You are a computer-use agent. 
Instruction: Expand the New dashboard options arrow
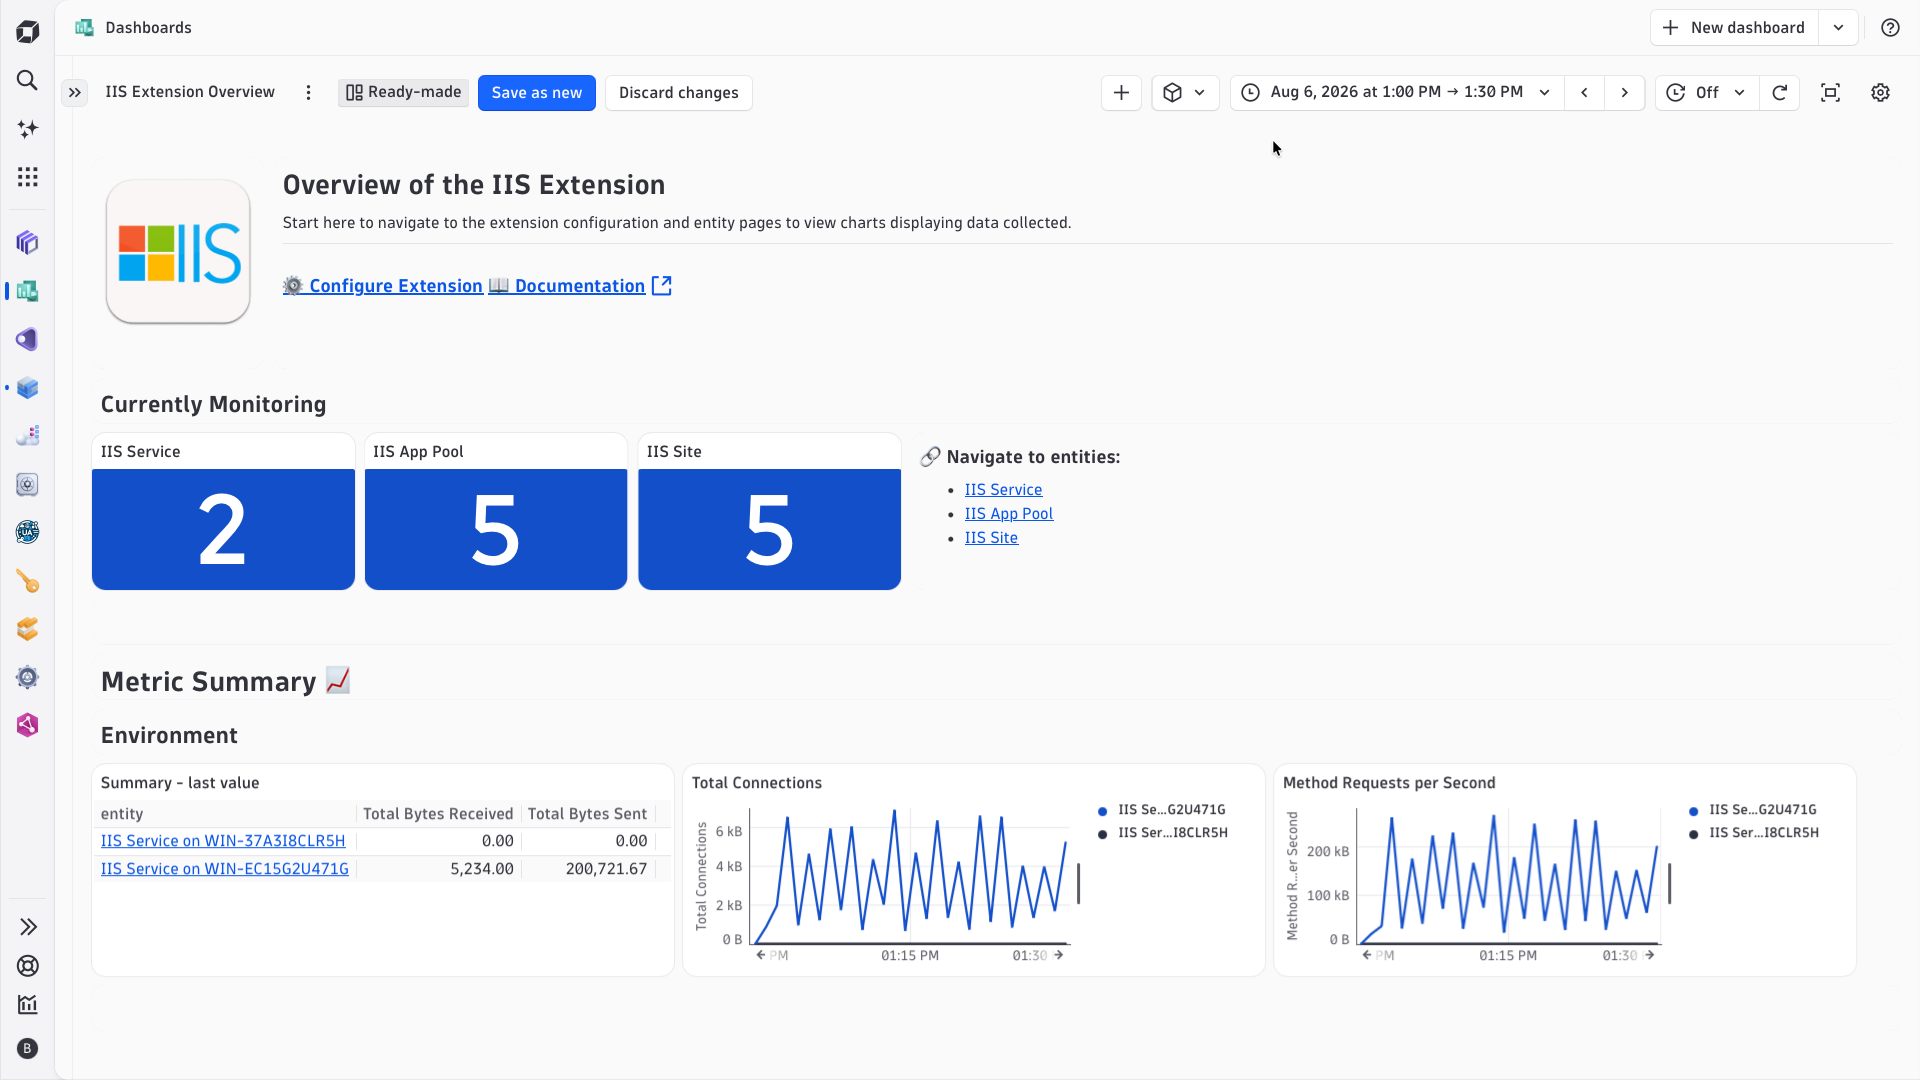pyautogui.click(x=1838, y=28)
